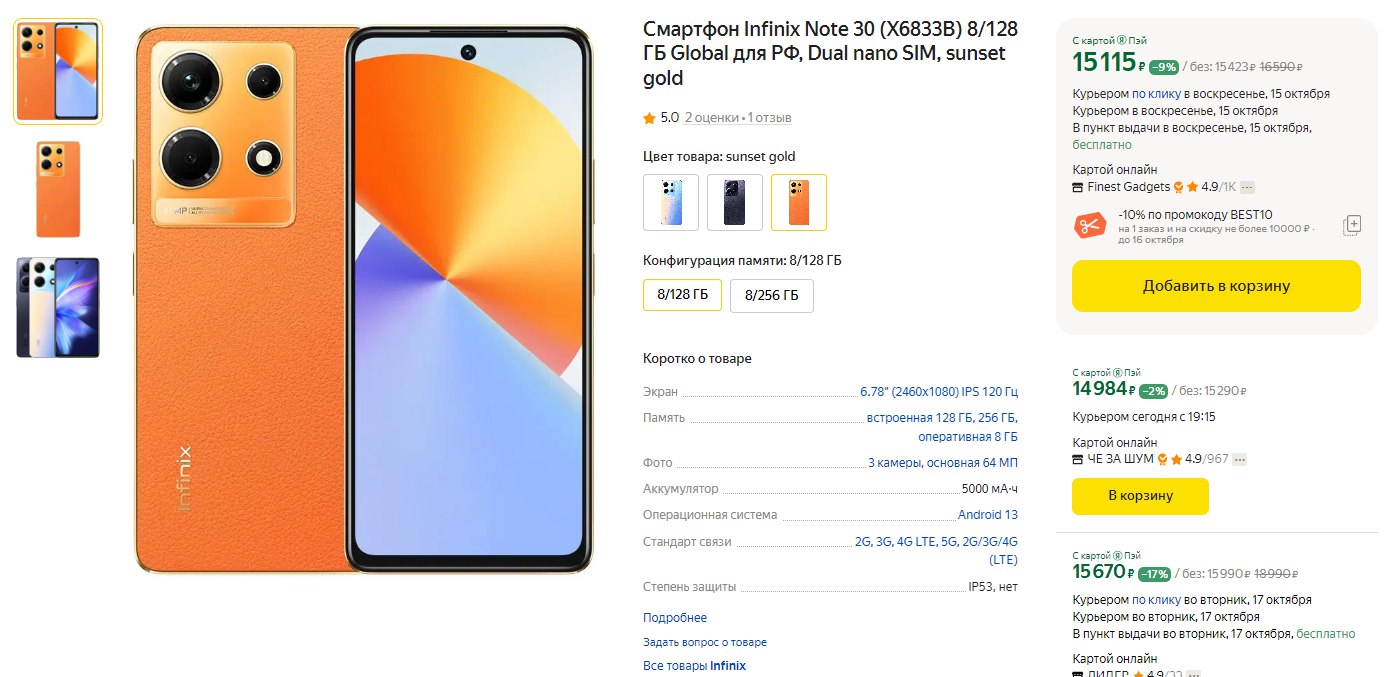Click Добавить в корзину button
The height and width of the screenshot is (677, 1390).
1216,286
